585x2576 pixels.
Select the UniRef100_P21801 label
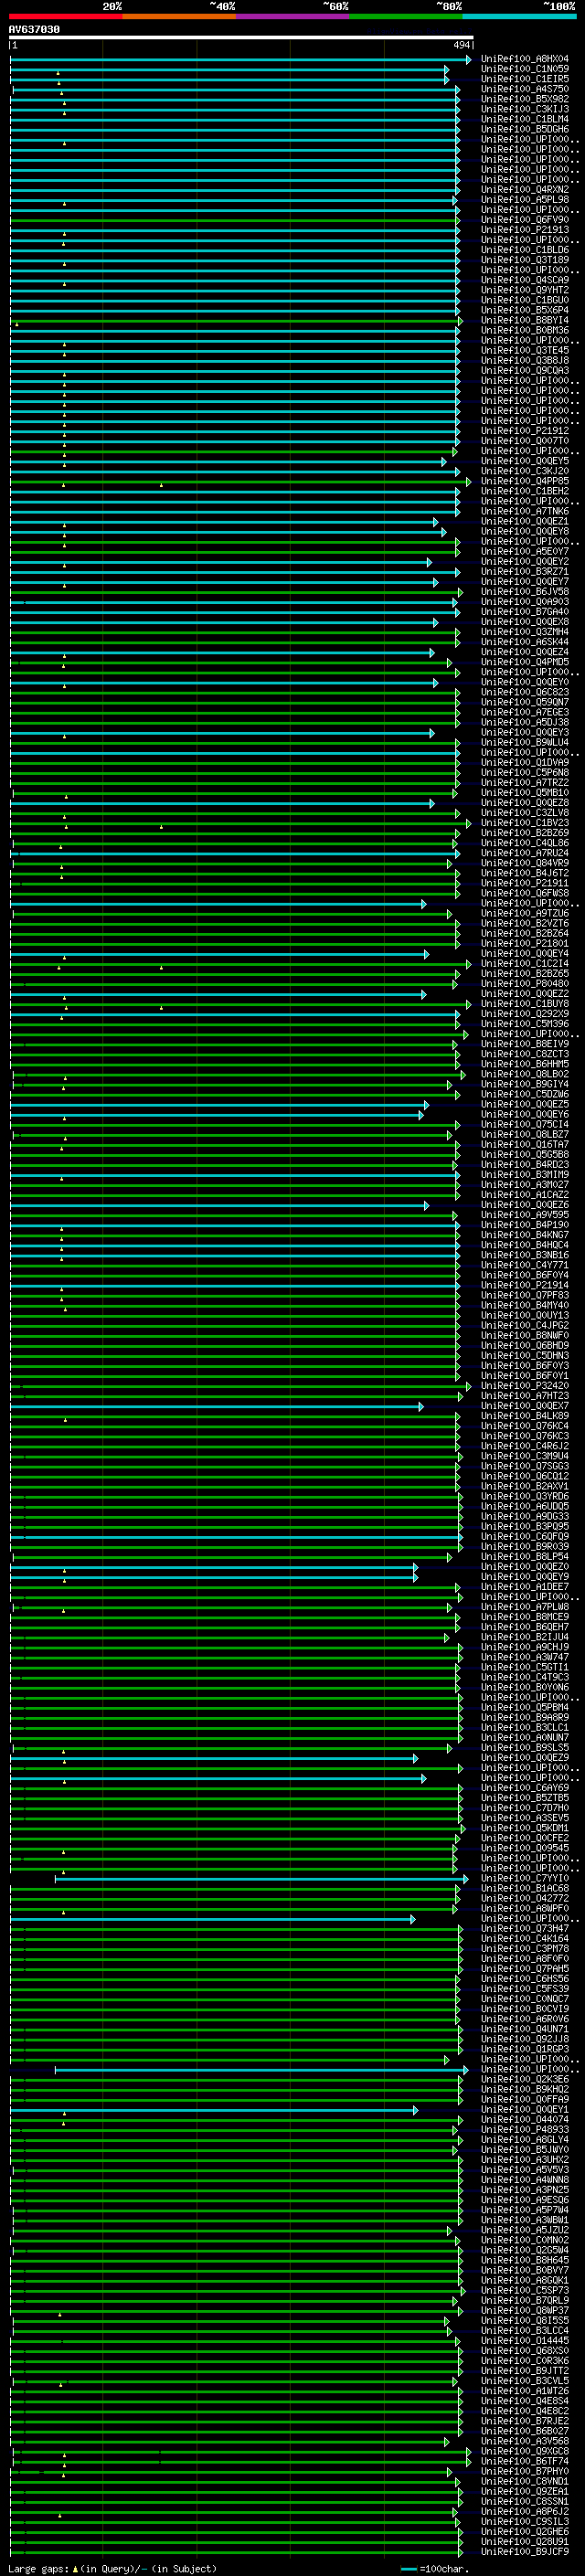click(524, 944)
